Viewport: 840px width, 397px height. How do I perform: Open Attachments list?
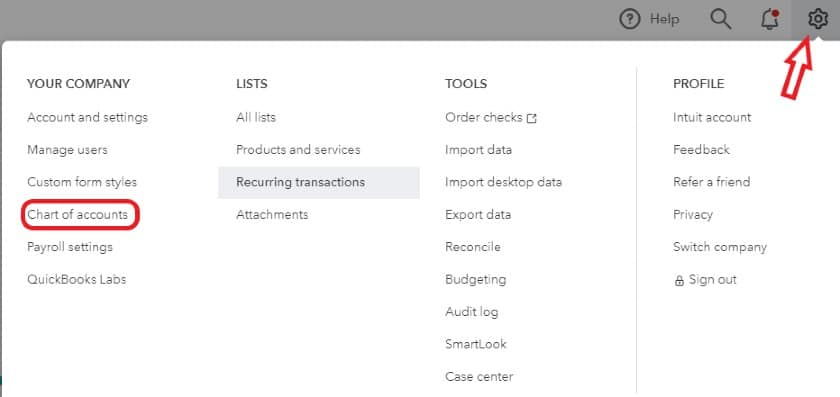272,214
